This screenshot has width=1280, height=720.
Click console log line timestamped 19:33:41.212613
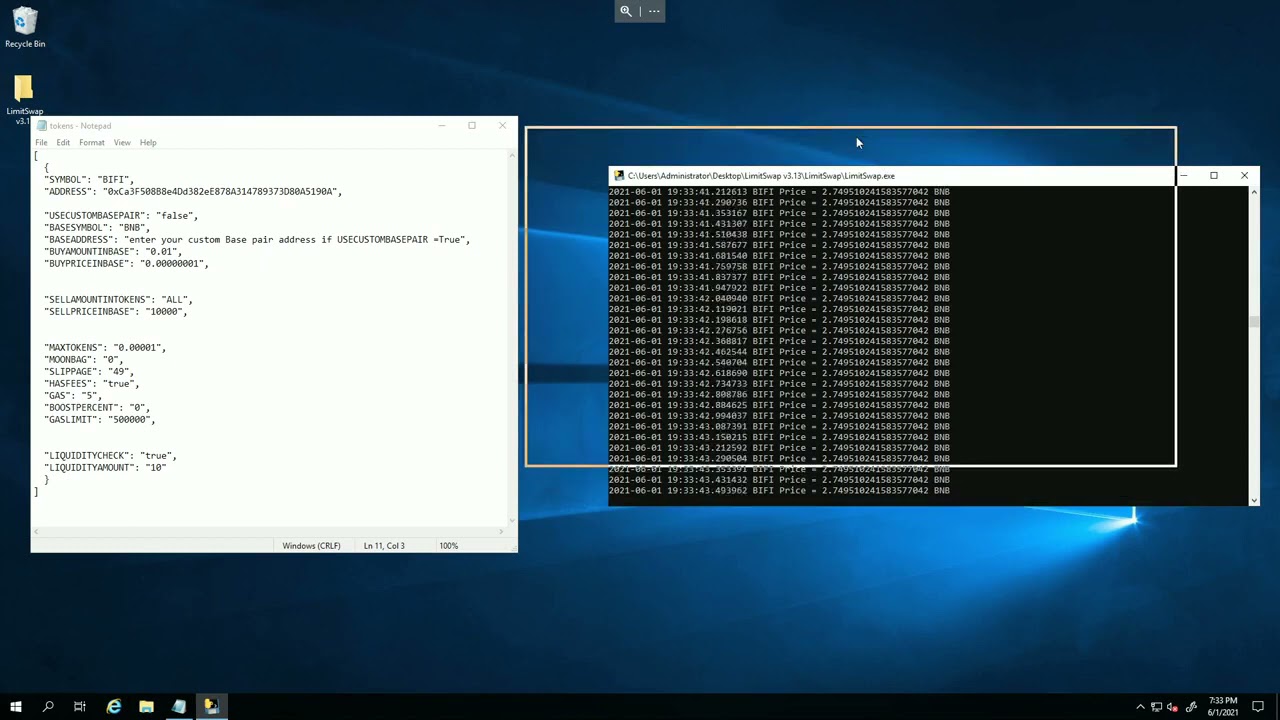click(779, 192)
